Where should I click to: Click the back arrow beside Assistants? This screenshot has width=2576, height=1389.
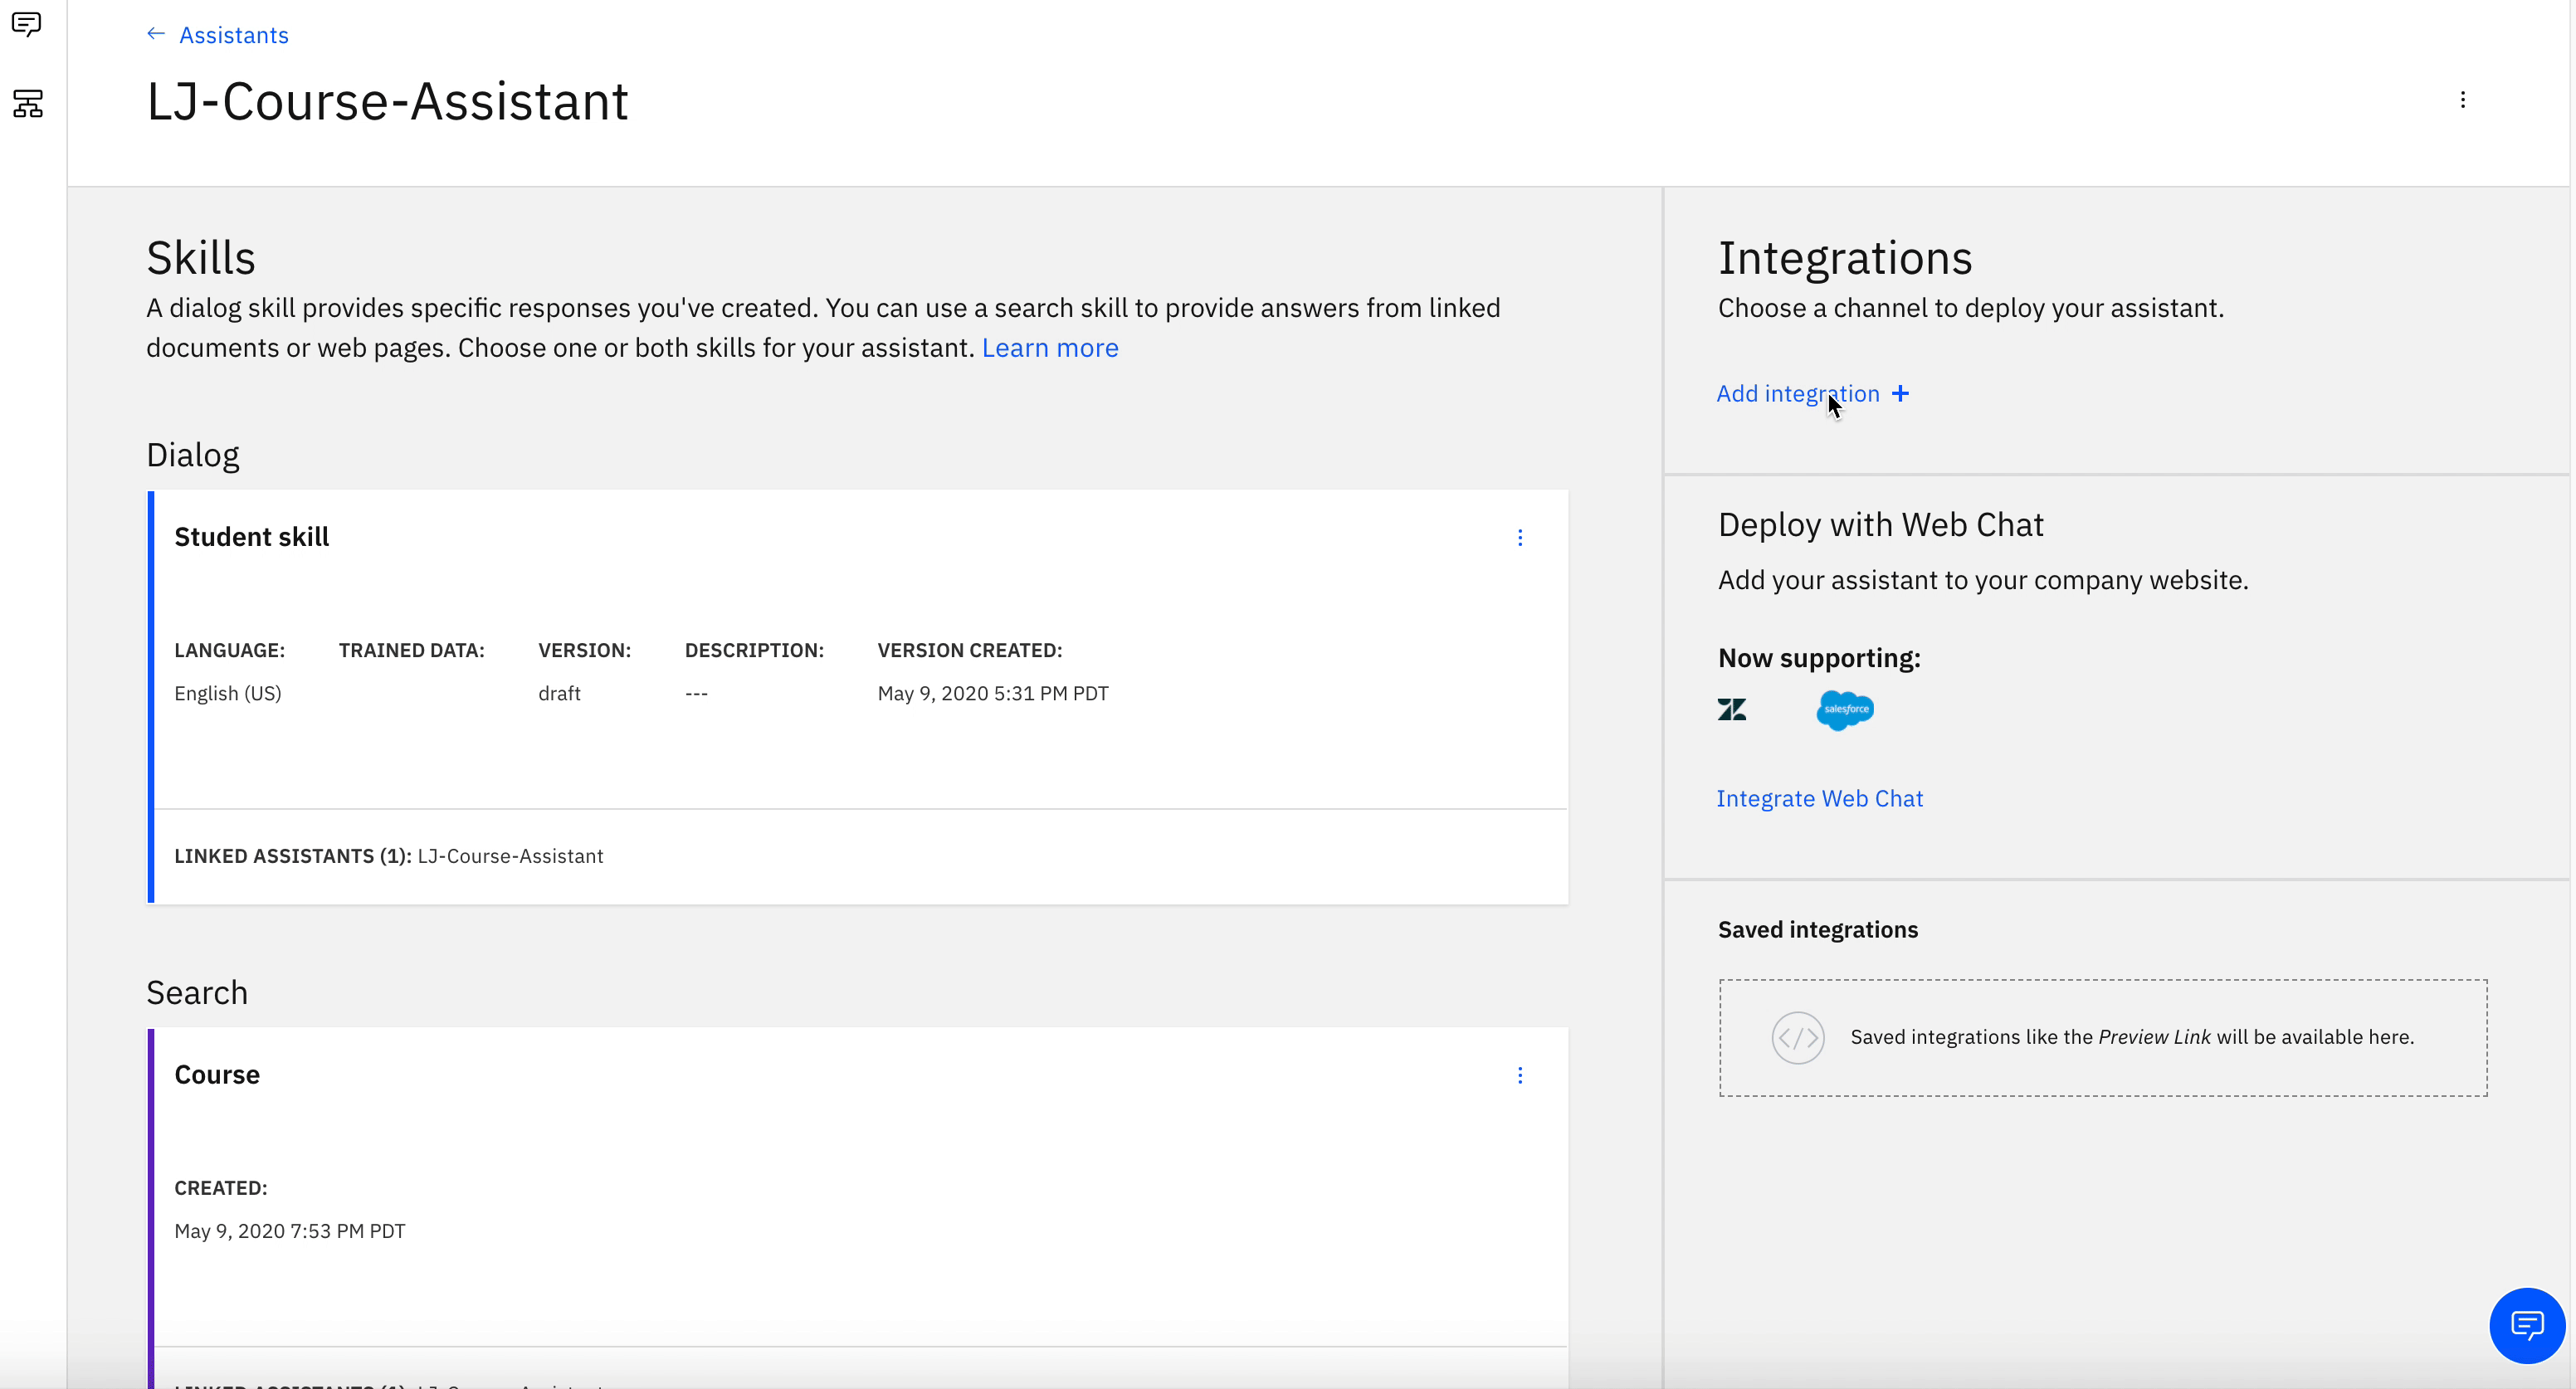click(156, 34)
